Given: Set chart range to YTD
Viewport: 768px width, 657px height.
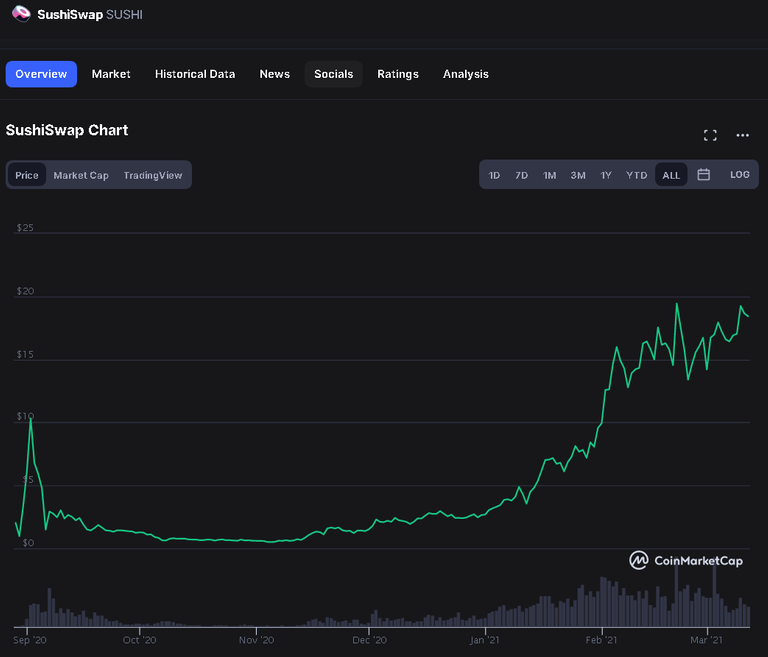Looking at the screenshot, I should pos(636,175).
